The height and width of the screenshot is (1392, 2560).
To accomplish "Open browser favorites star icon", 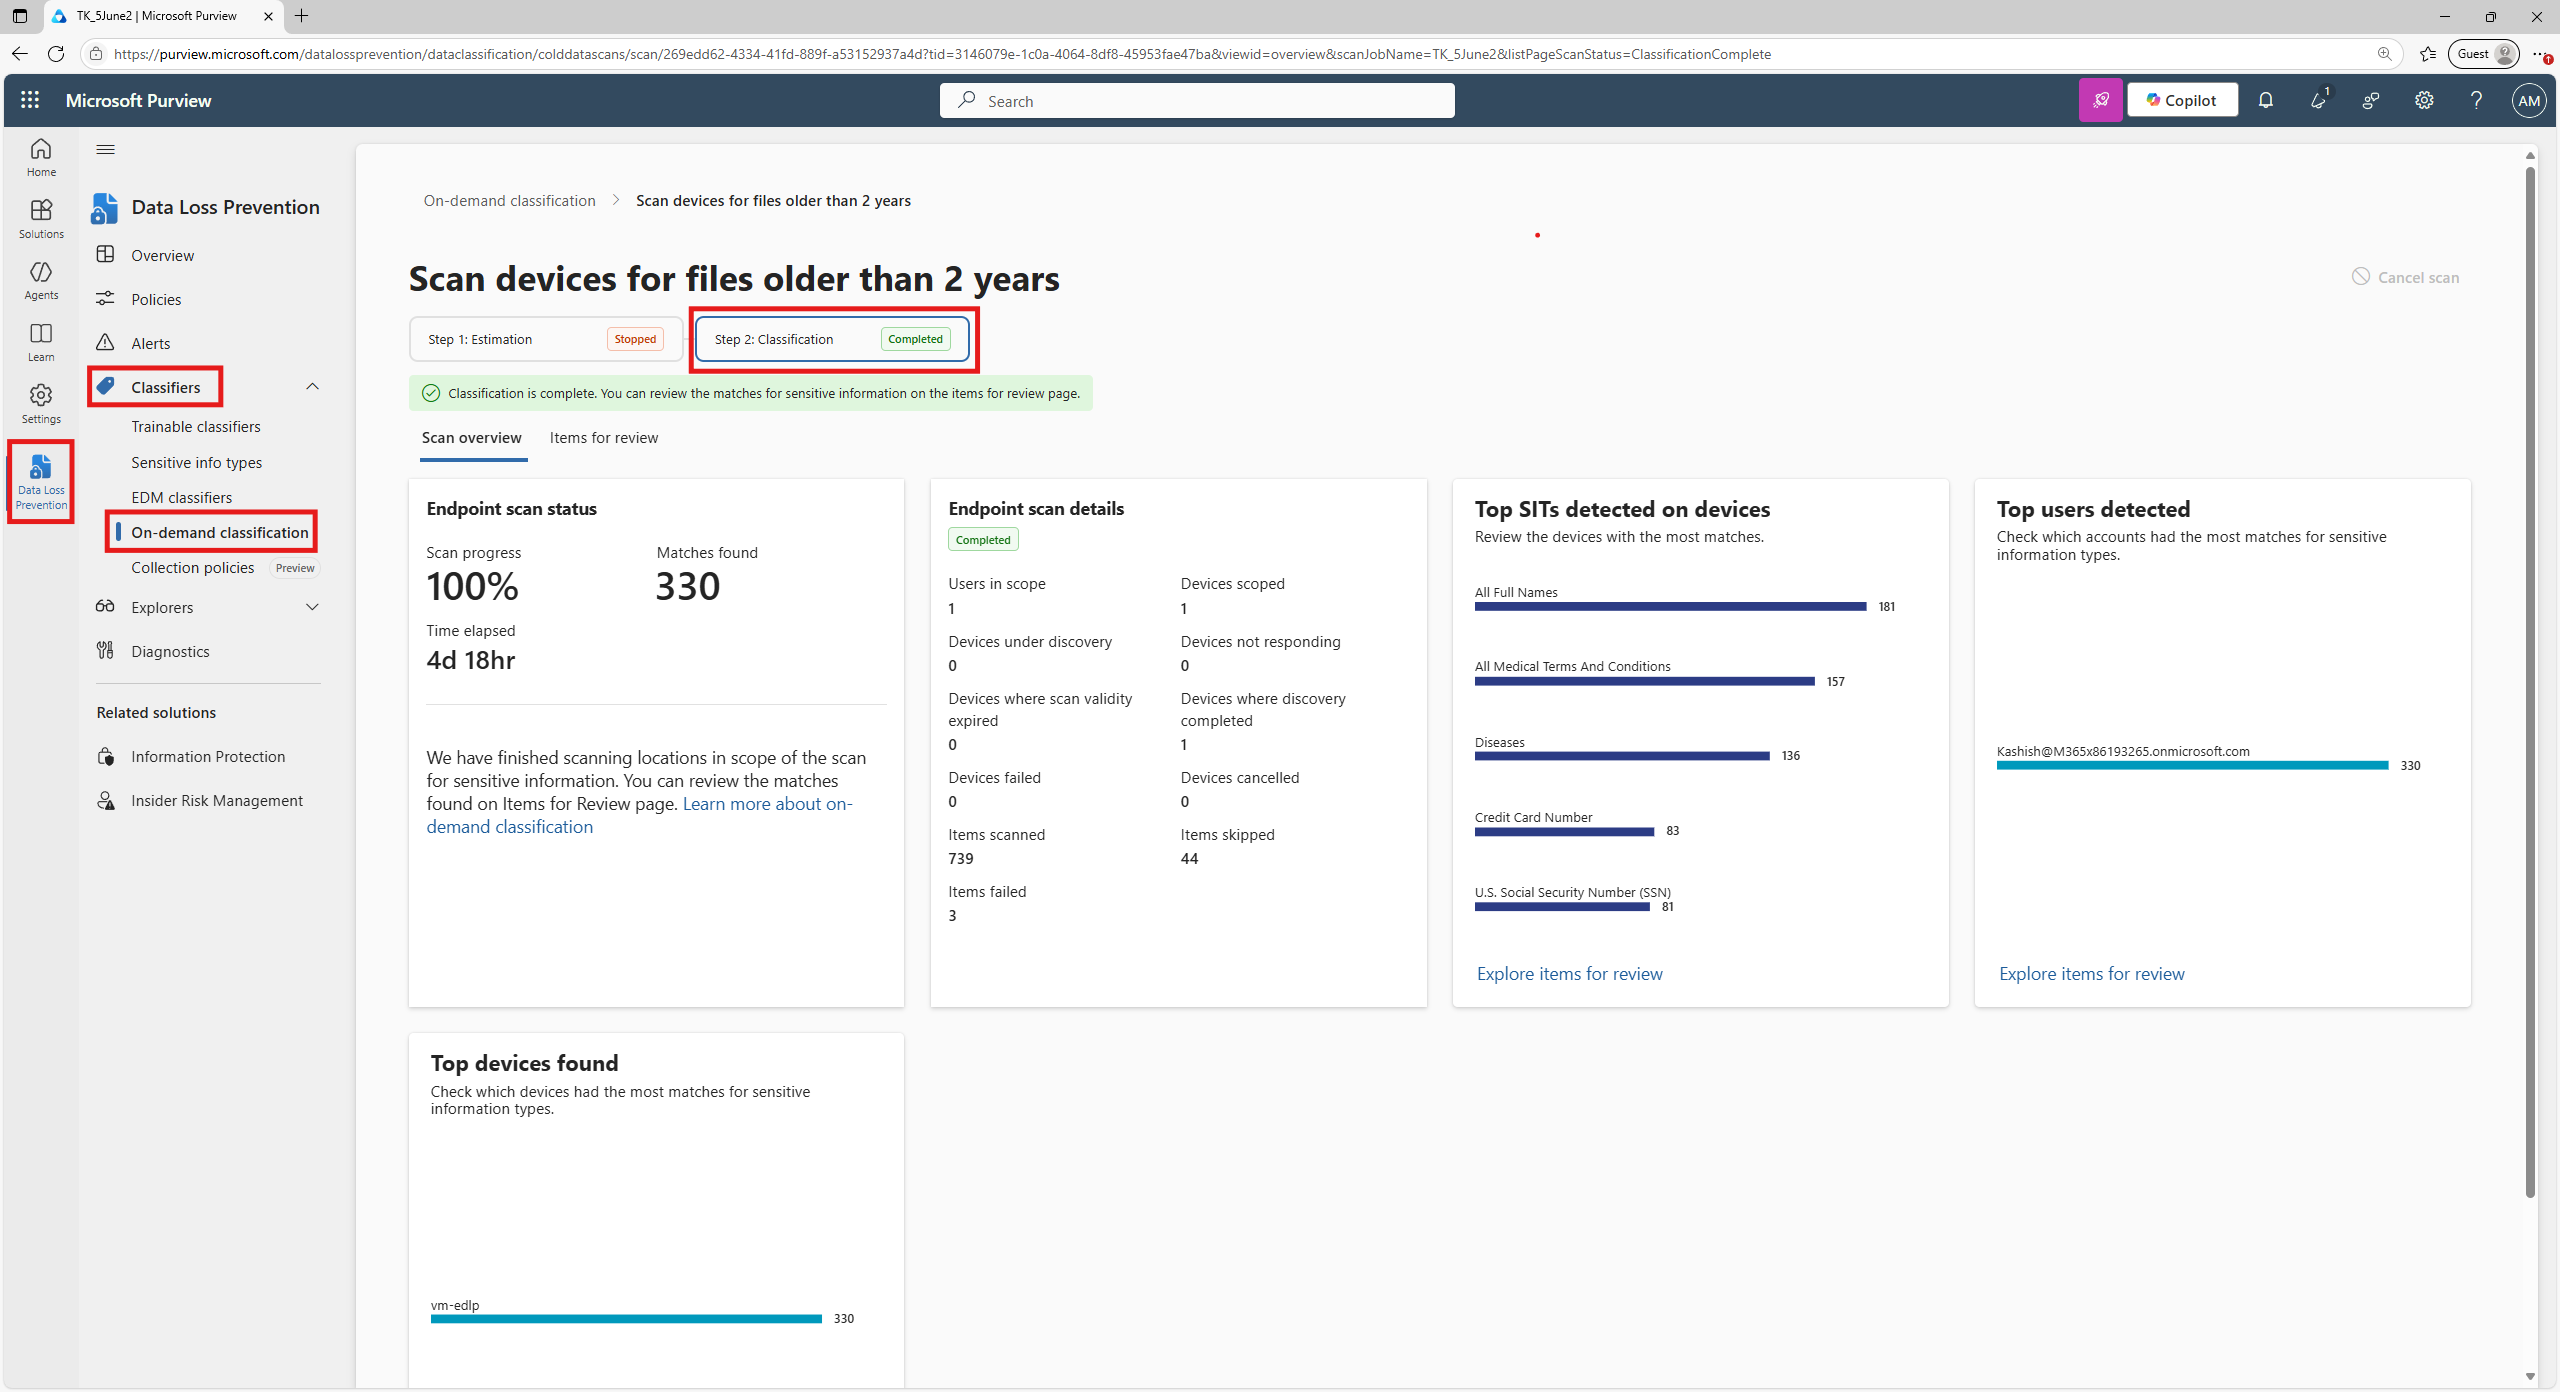I will pyautogui.click(x=2428, y=54).
